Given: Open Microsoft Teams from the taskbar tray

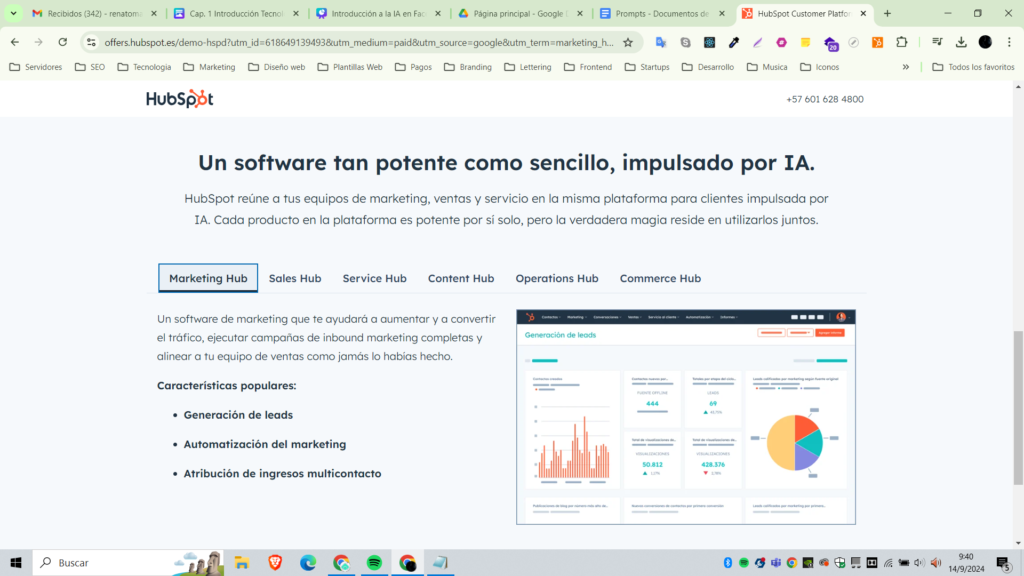Looking at the screenshot, I should point(776,562).
